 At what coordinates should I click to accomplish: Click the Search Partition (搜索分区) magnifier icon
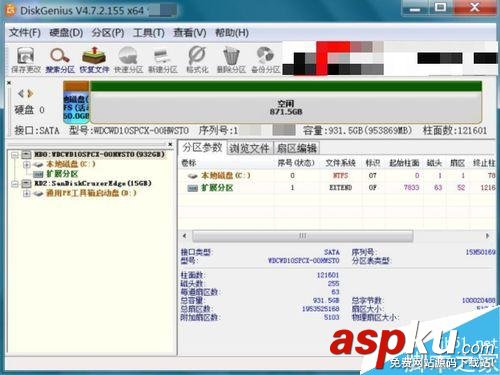(60, 60)
